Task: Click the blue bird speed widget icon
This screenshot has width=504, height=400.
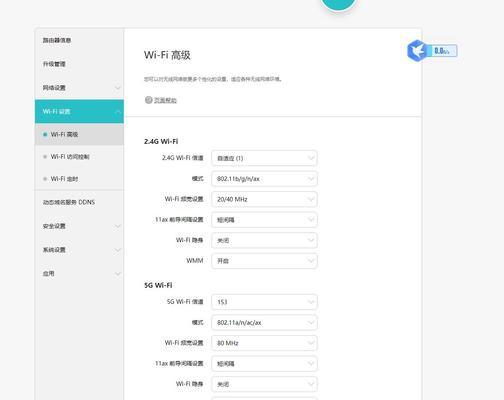Action: 417,51
